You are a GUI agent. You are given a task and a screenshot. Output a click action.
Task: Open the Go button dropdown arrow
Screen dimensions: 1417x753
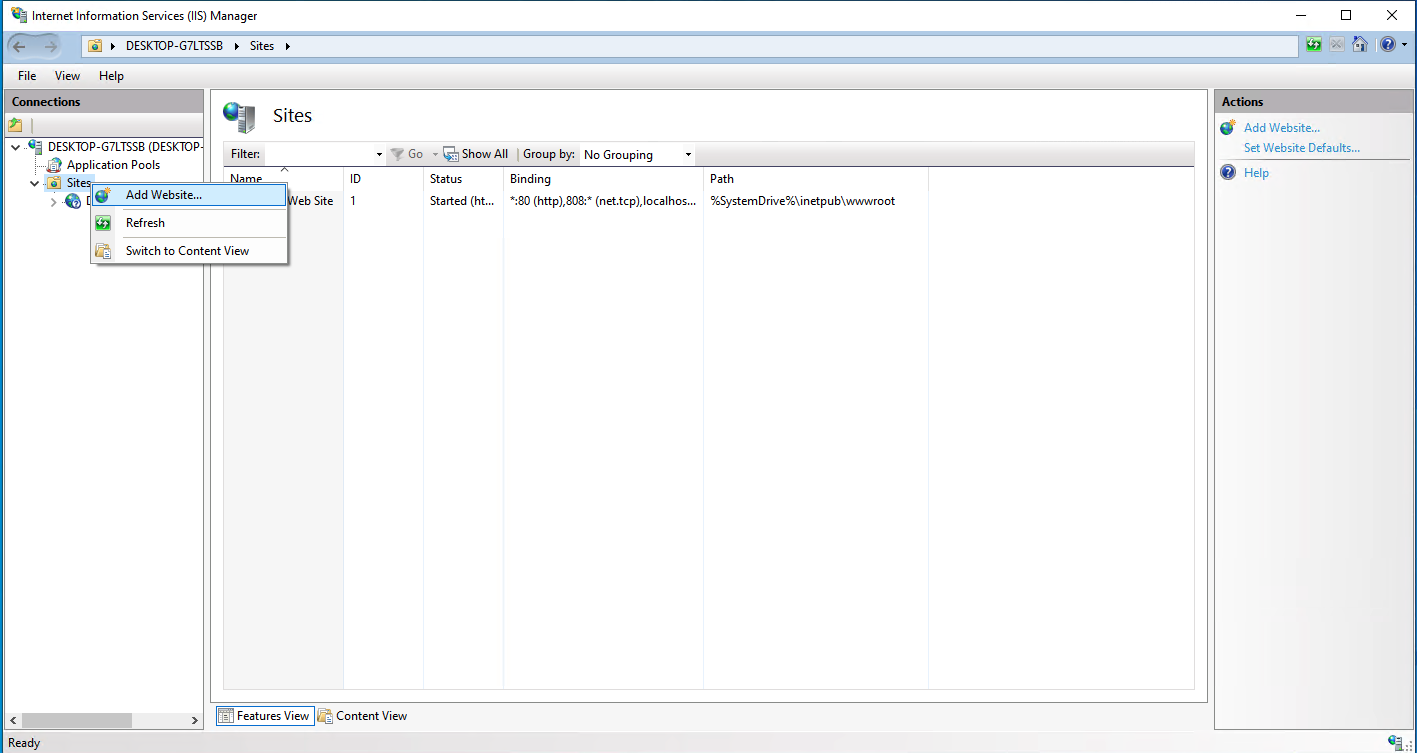435,155
